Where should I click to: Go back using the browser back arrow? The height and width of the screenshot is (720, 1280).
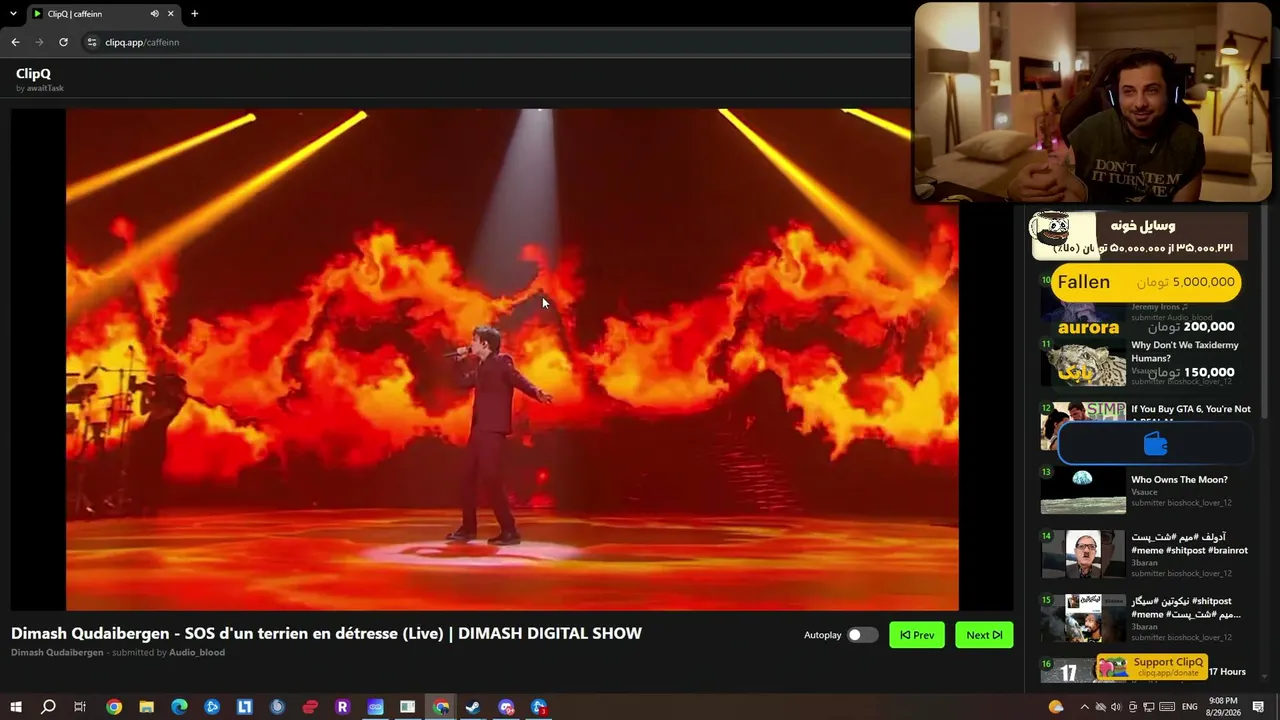tap(15, 42)
